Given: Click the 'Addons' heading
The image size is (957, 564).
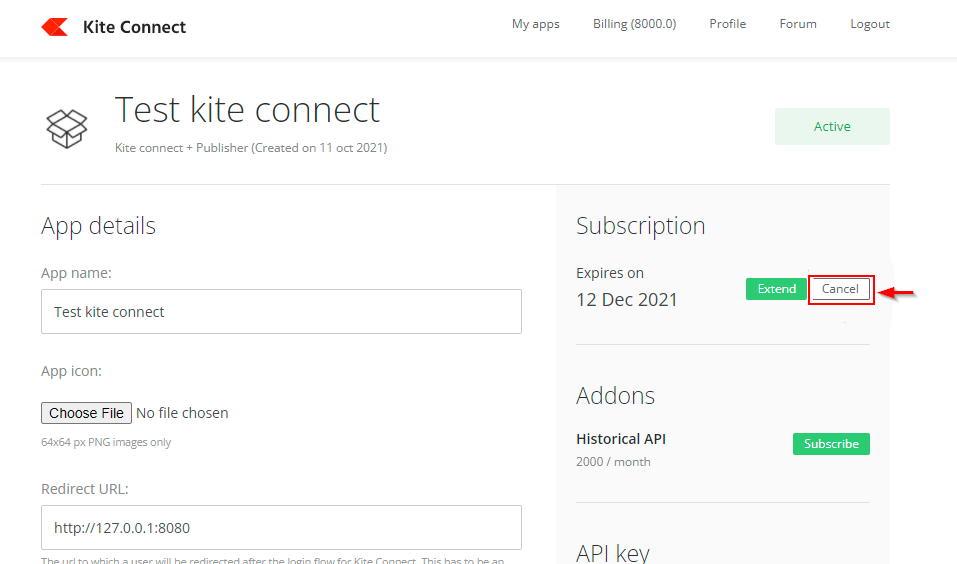Looking at the screenshot, I should (615, 396).
